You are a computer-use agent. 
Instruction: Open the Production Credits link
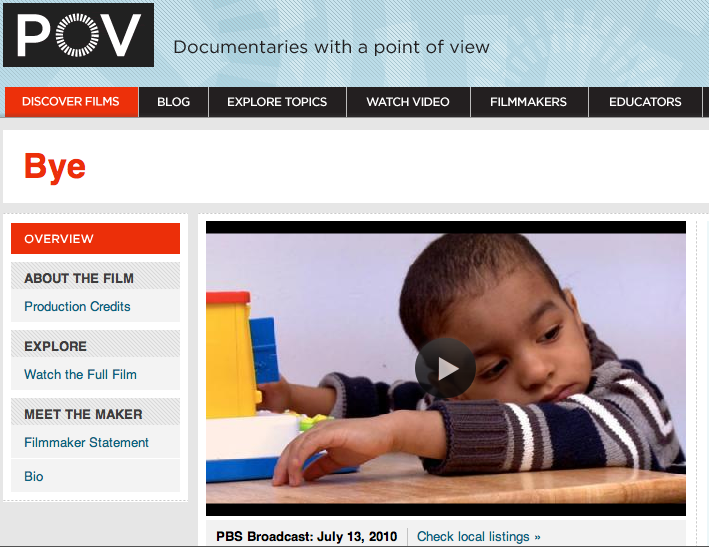(77, 307)
